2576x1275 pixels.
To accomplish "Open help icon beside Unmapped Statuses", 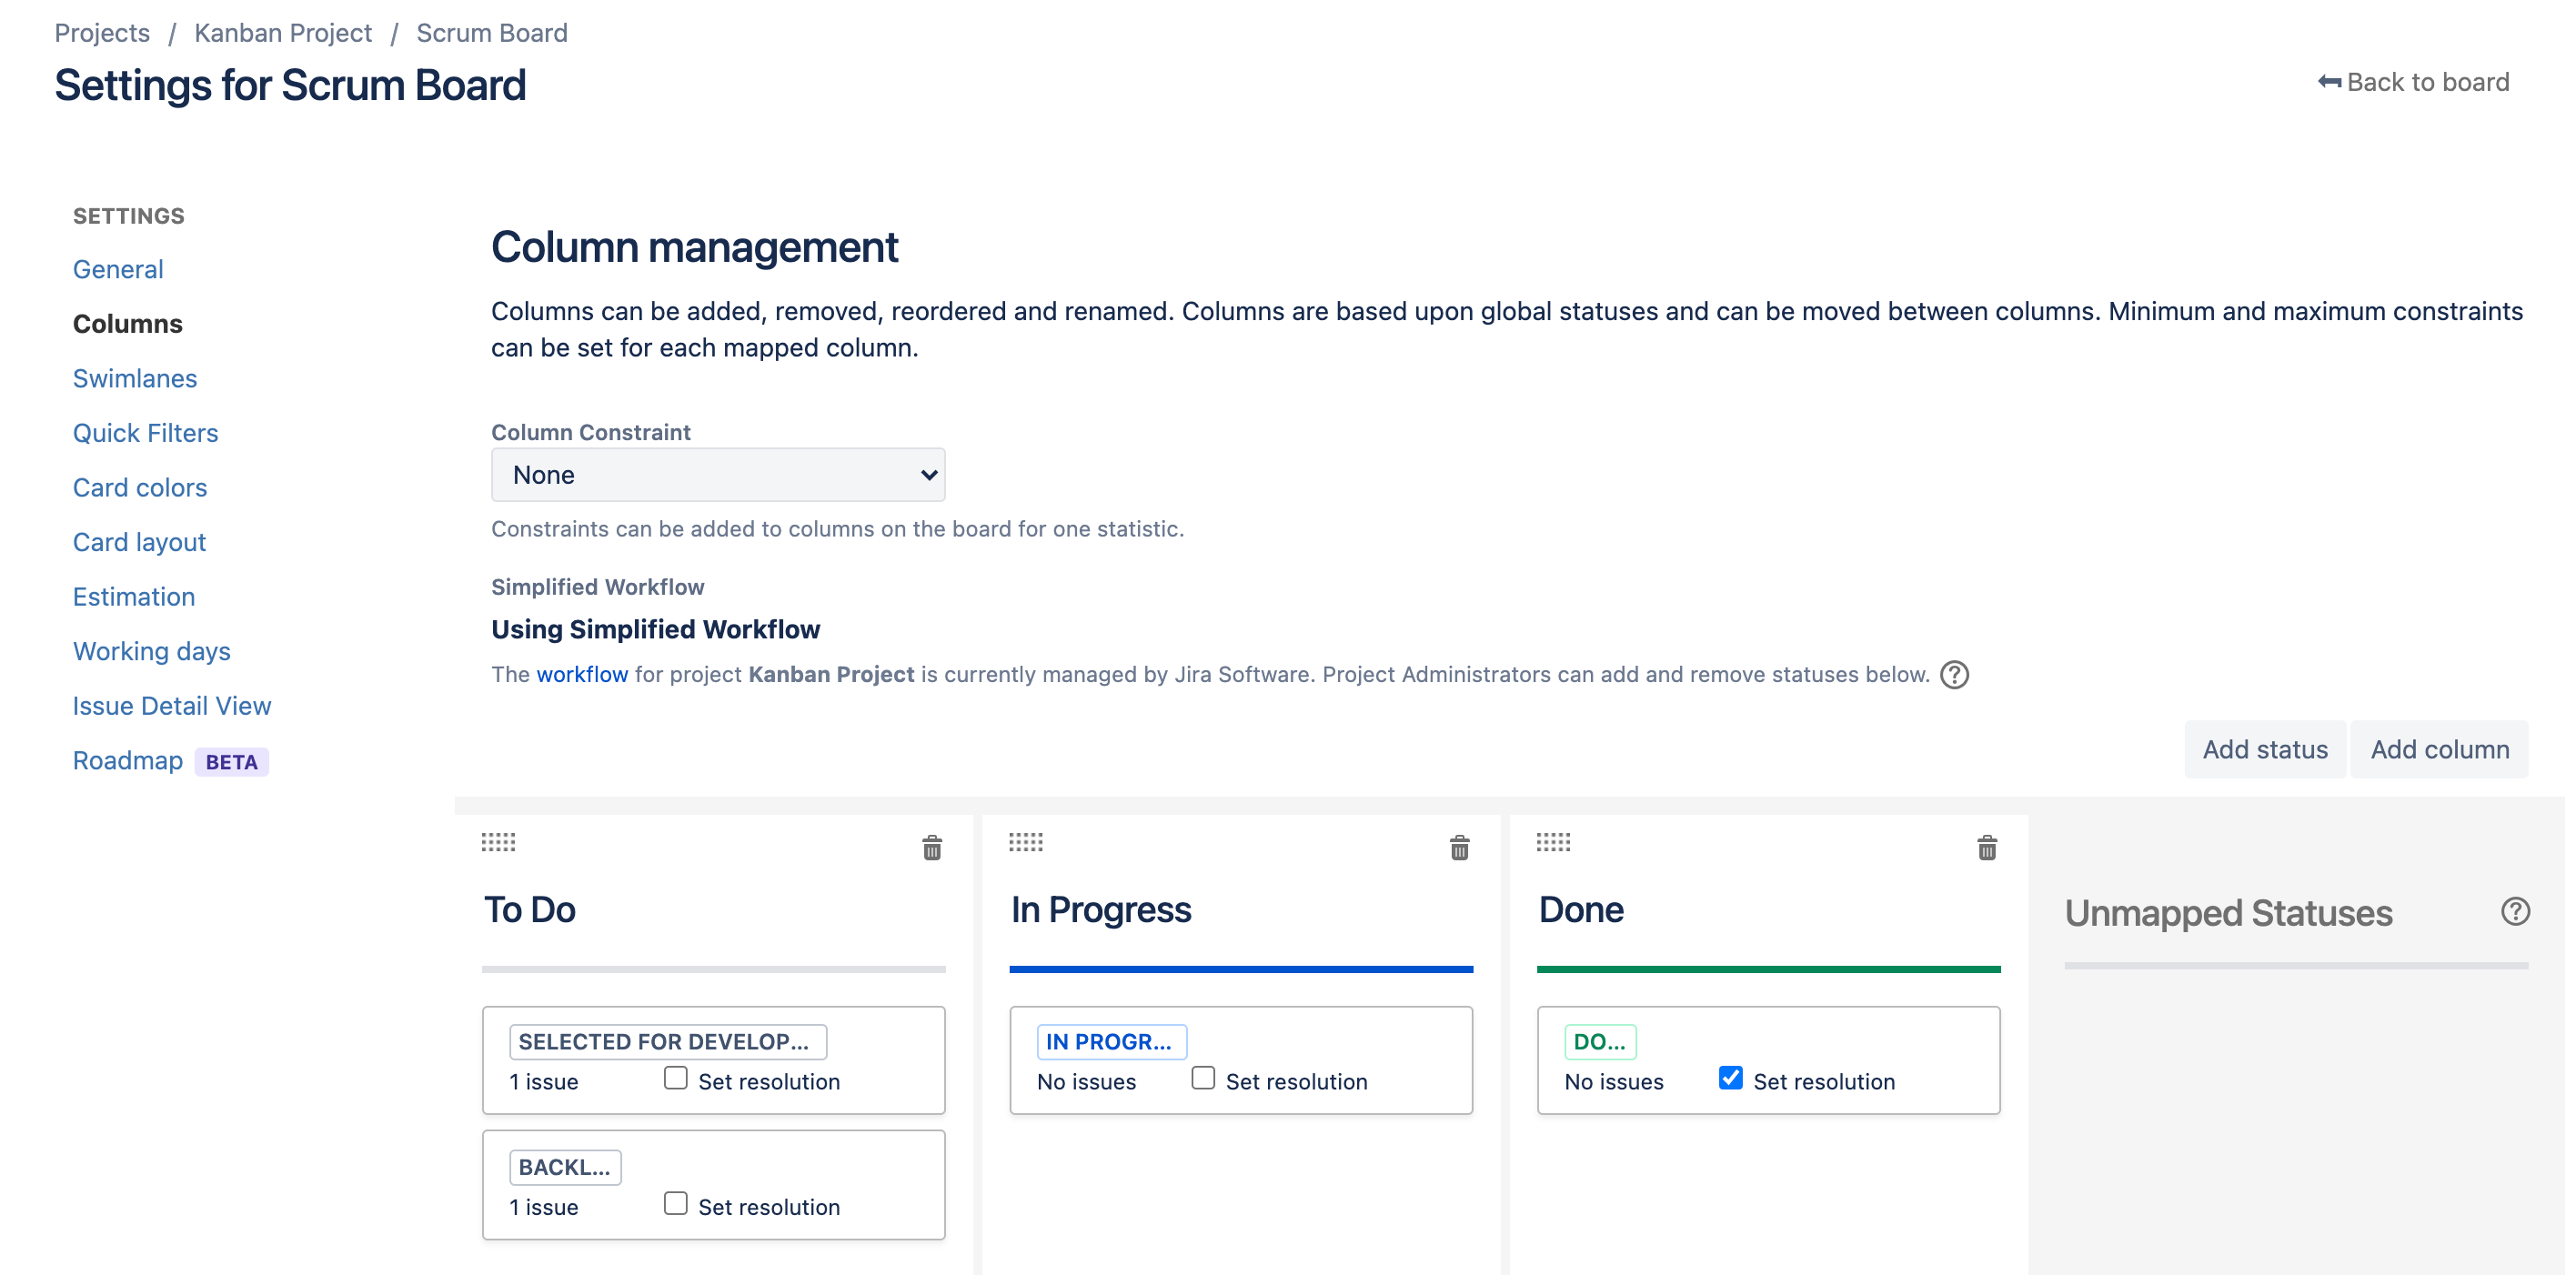I will tap(2514, 911).
